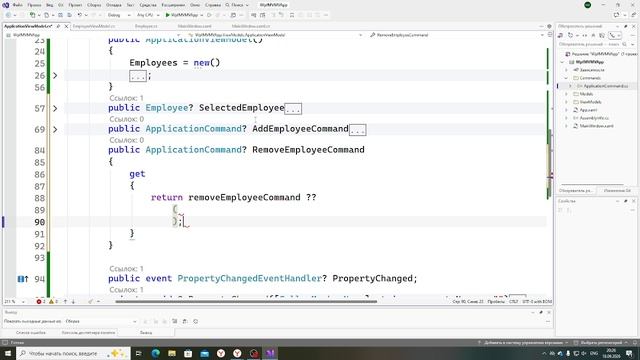Click the clear output icon in Output panel

coord(175,321)
